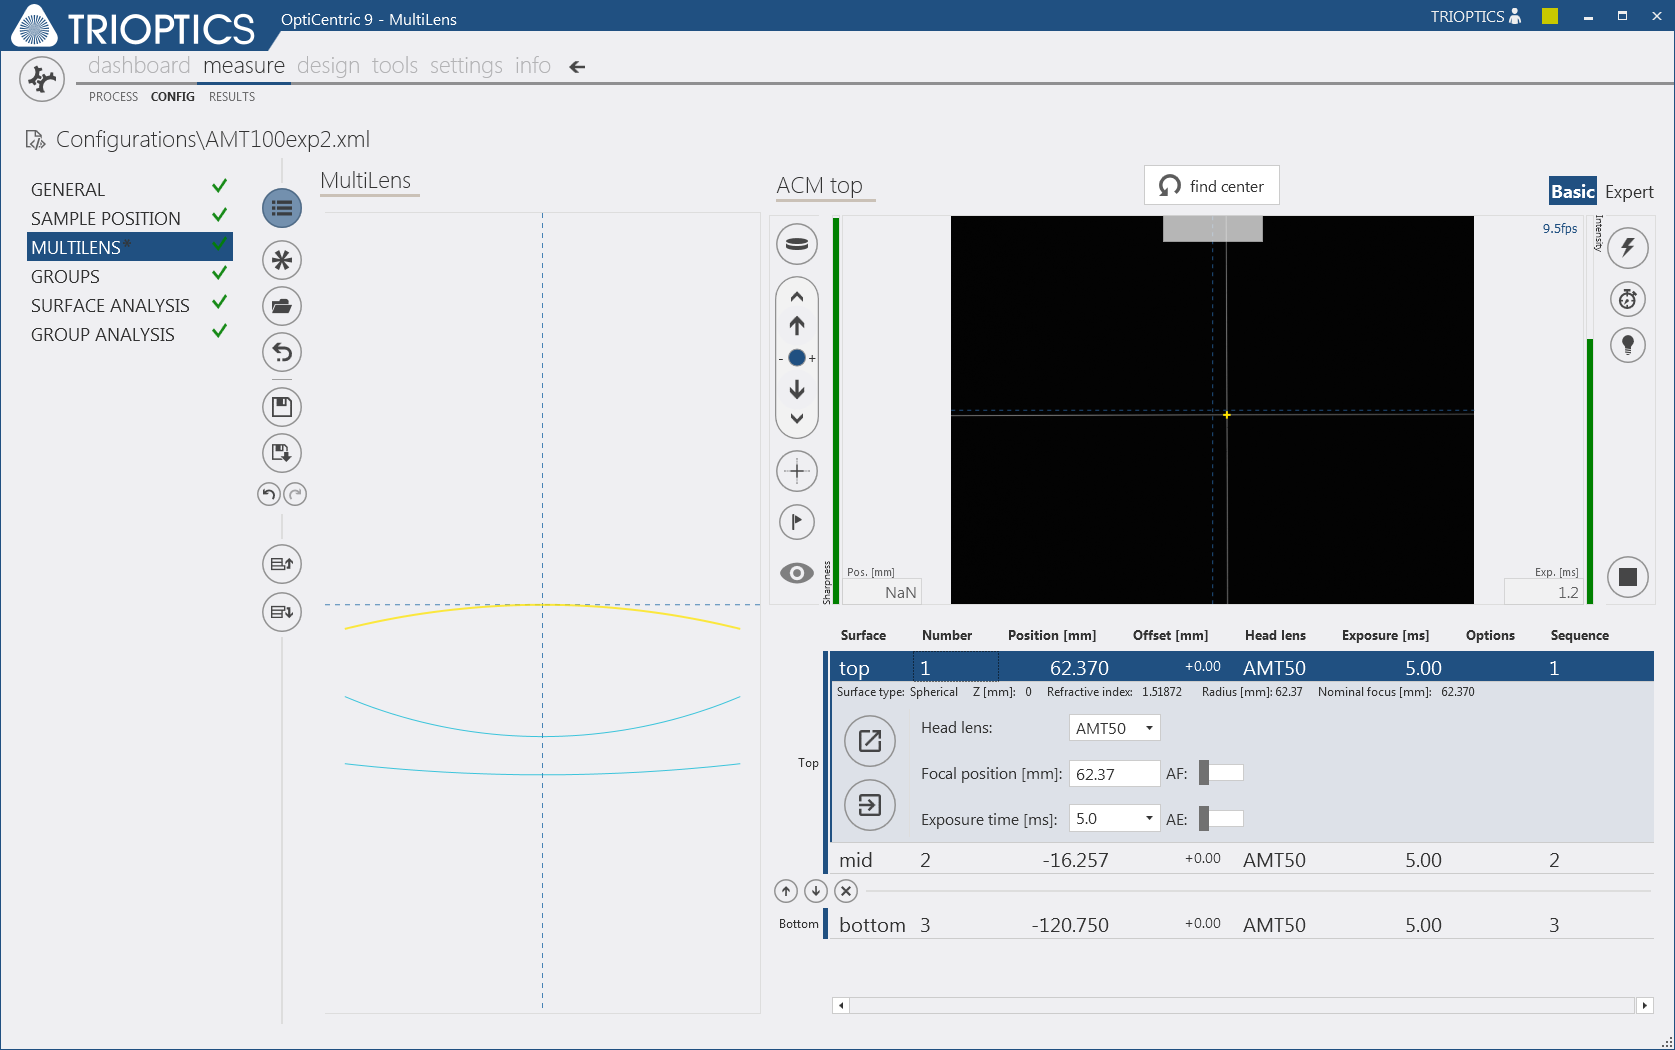Viewport: 1675px width, 1050px height.
Task: Move surface up with circled up arrow
Action: [786, 891]
